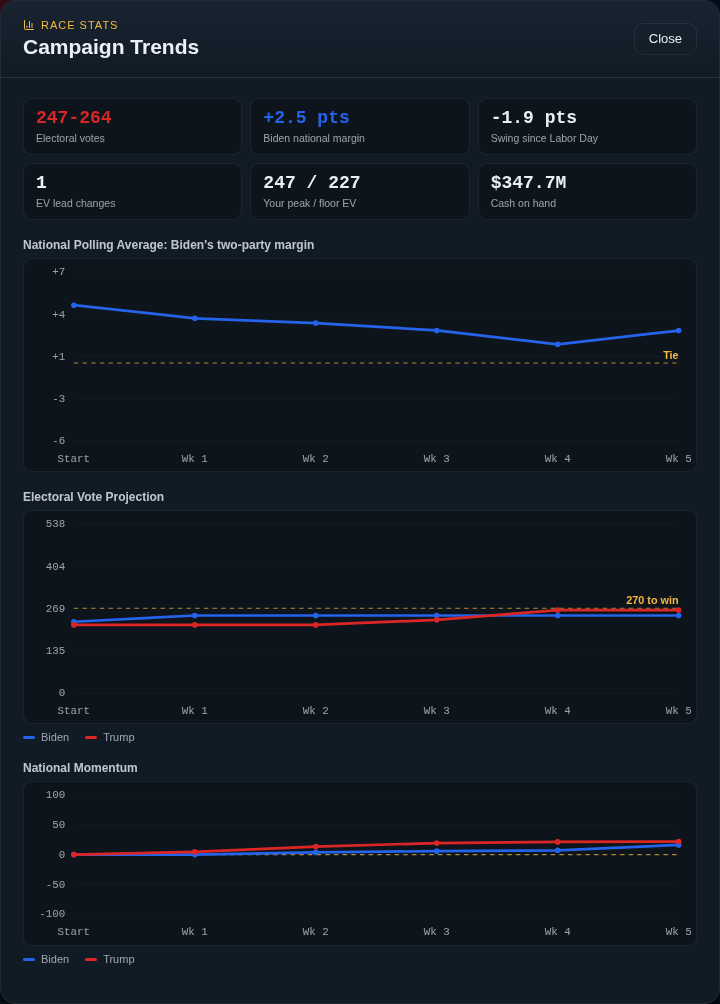Click Biden legend under National Momentum
Image resolution: width=720 pixels, height=1004 pixels.
tap(46, 959)
